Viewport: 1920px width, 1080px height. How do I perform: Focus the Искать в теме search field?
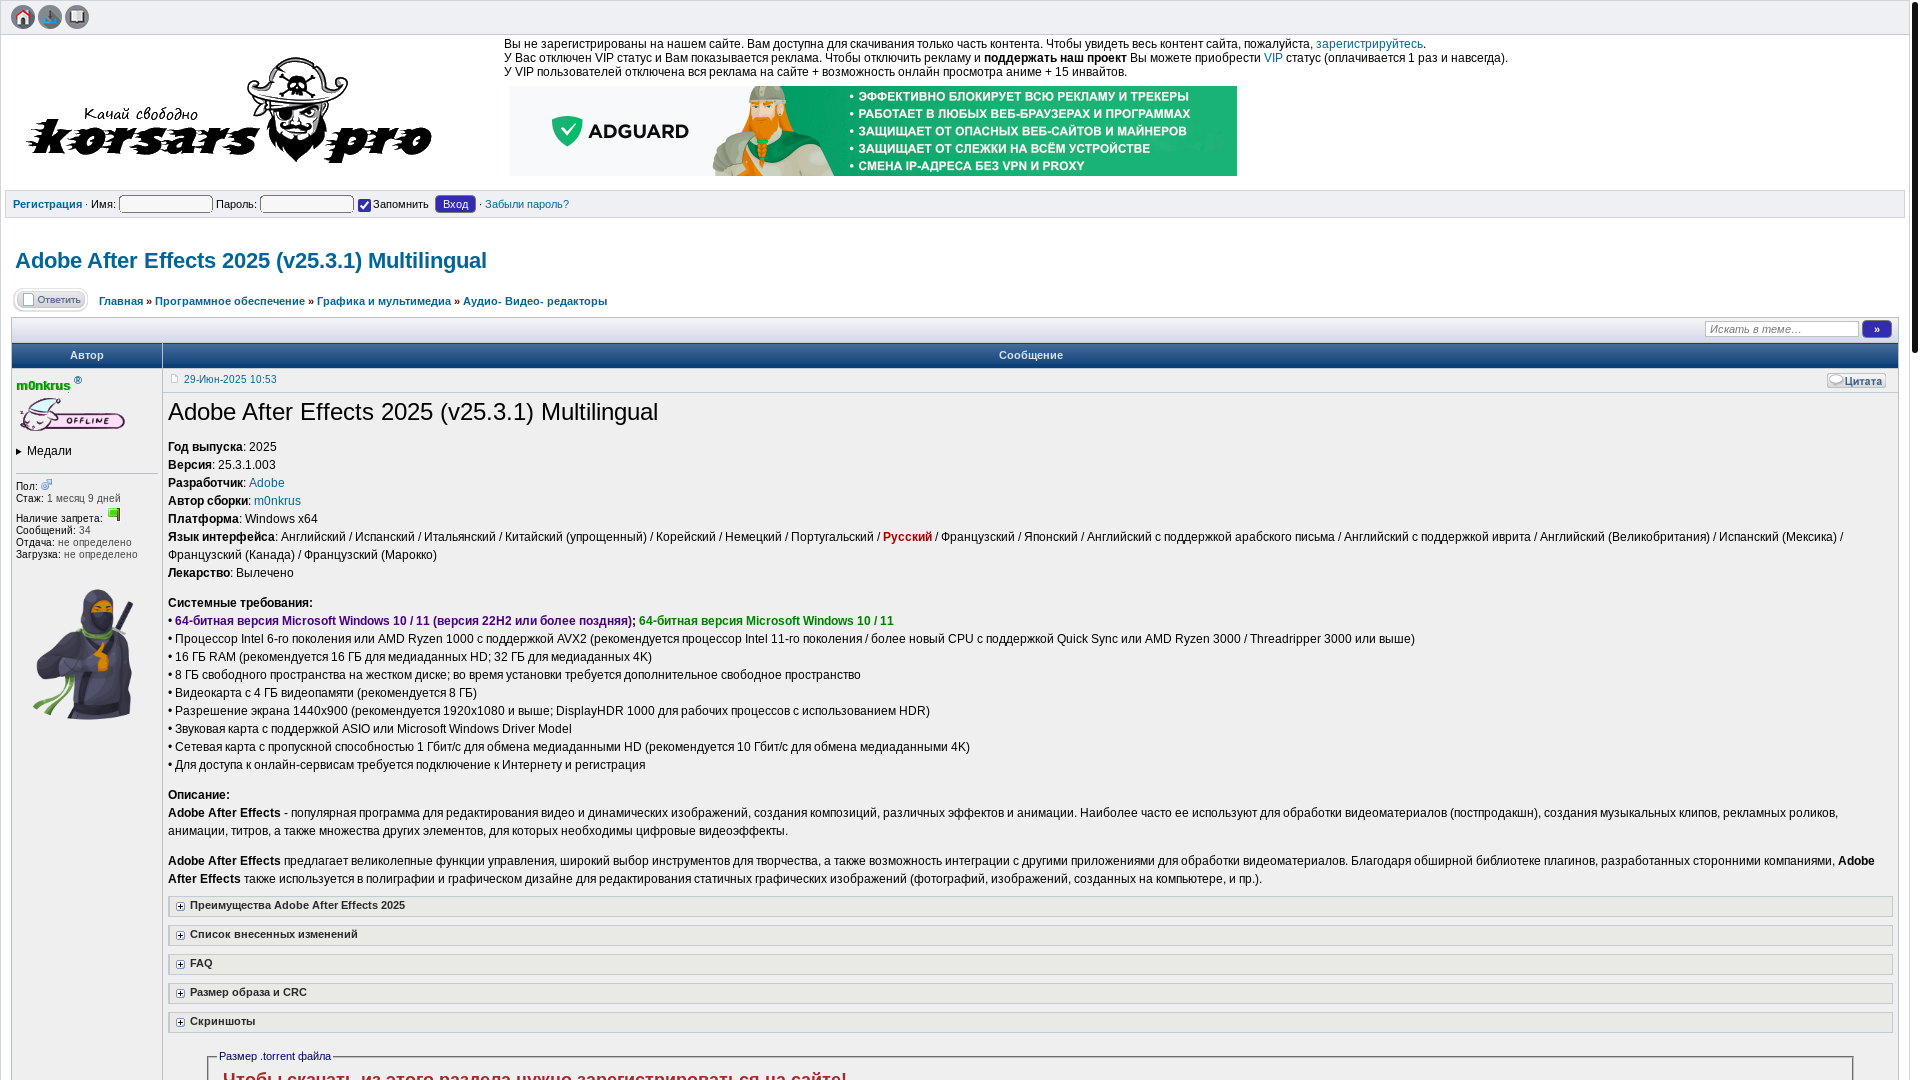tap(1782, 329)
